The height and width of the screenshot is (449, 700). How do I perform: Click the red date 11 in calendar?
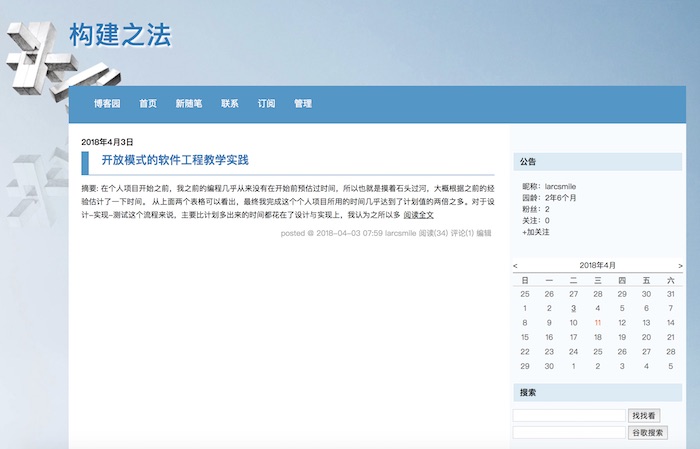click(x=597, y=323)
